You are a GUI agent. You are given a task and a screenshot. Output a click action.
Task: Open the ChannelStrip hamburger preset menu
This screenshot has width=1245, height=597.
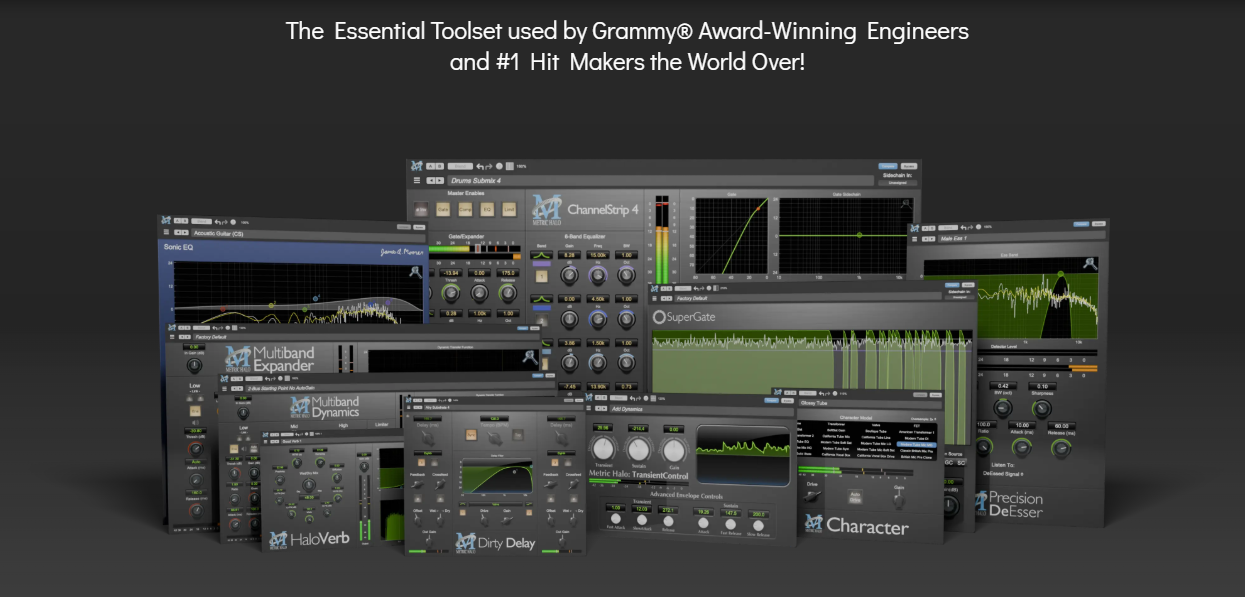coord(416,181)
